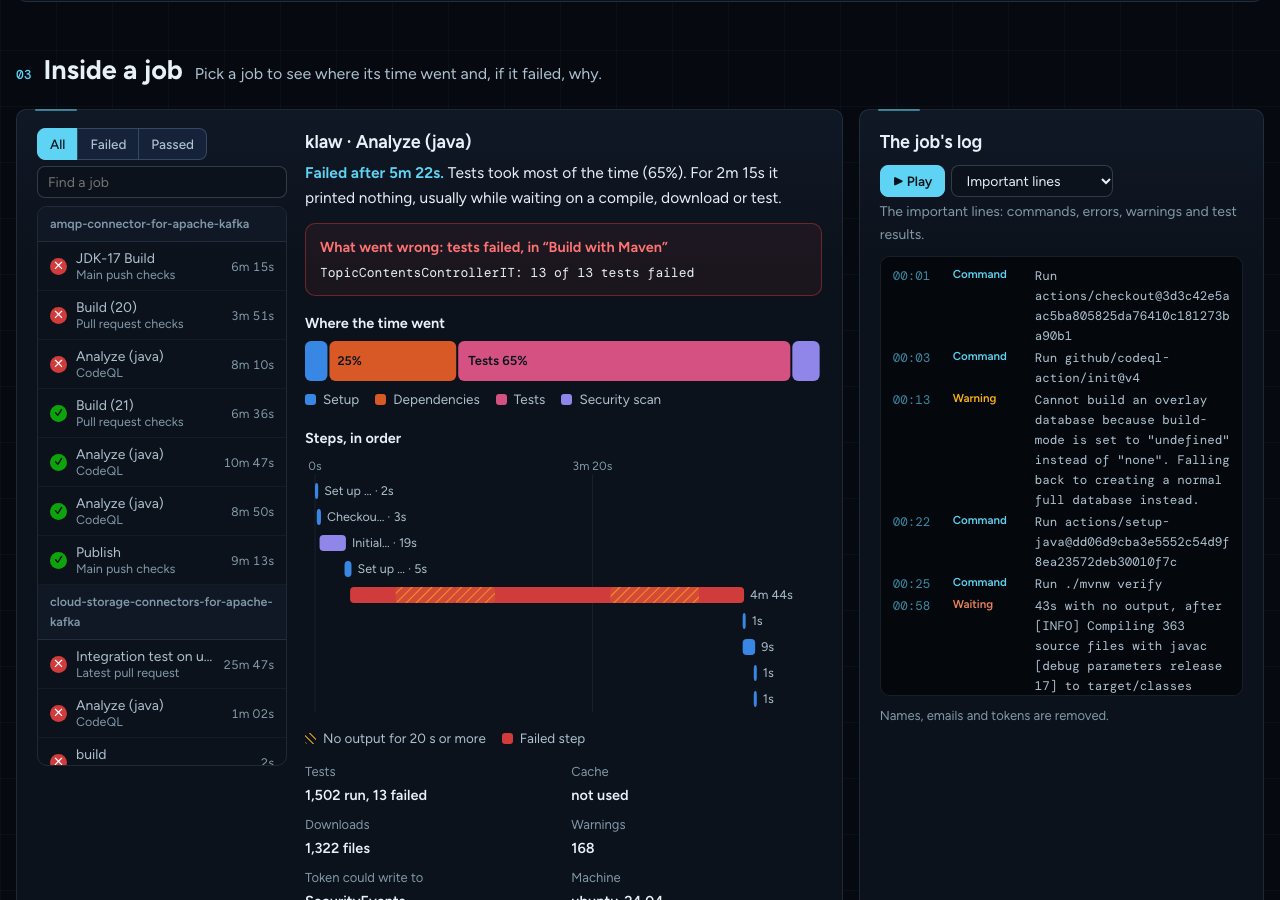Image resolution: width=1280 pixels, height=900 pixels.
Task: Click the failed icon on the 8m 10s Analyze job
Action: coord(58,364)
